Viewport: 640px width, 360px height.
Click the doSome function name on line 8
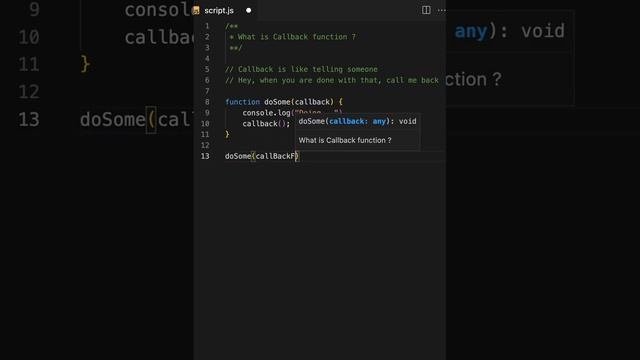point(277,102)
